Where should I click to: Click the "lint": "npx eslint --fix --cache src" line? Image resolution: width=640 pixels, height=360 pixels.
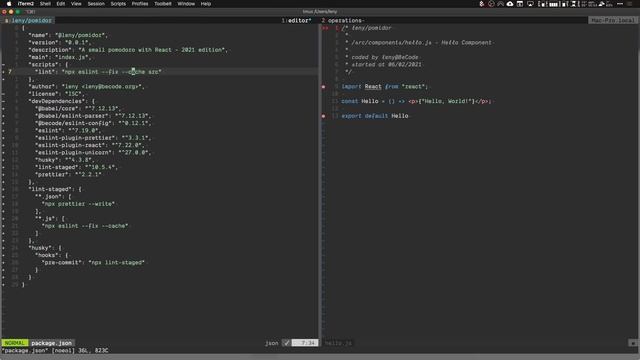[x=98, y=72]
